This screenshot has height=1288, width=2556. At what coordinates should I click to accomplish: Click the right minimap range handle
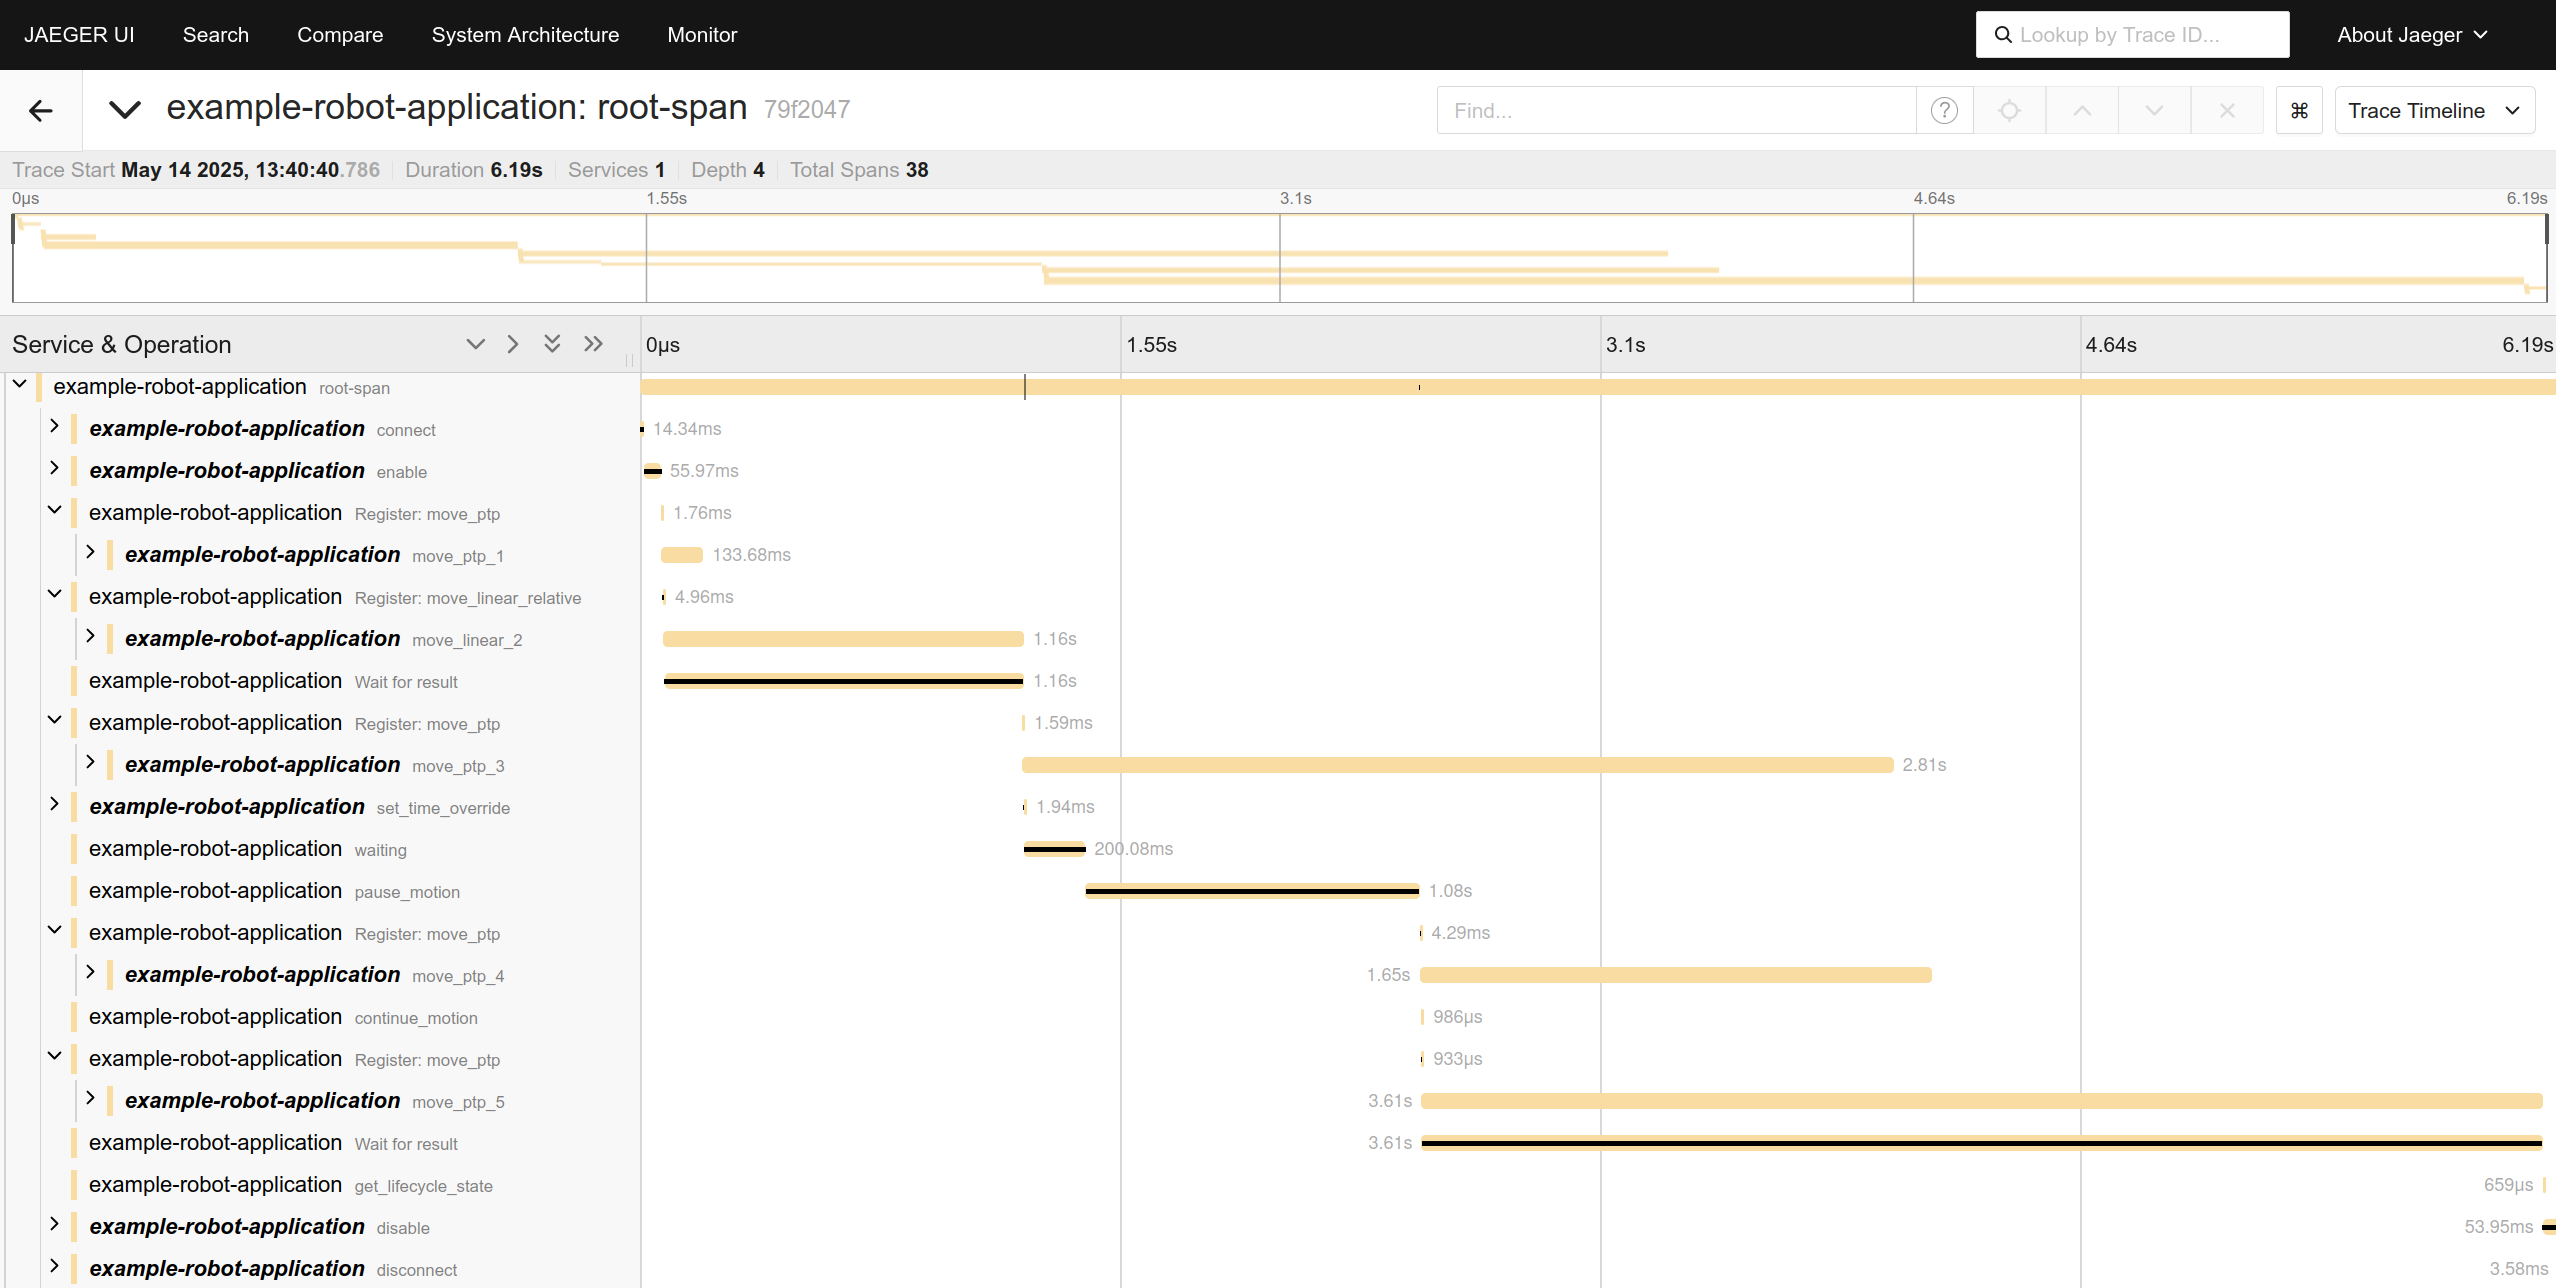tap(2546, 230)
